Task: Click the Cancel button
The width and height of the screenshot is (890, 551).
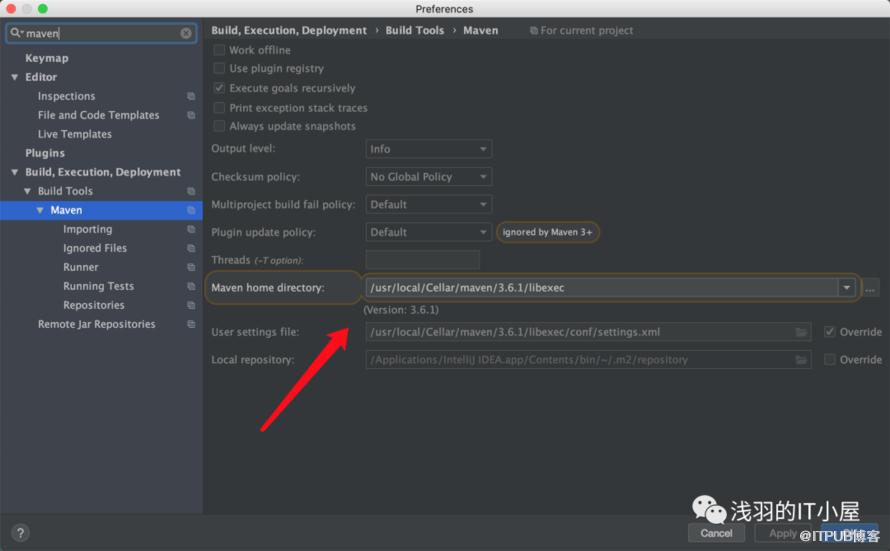Action: (x=716, y=533)
